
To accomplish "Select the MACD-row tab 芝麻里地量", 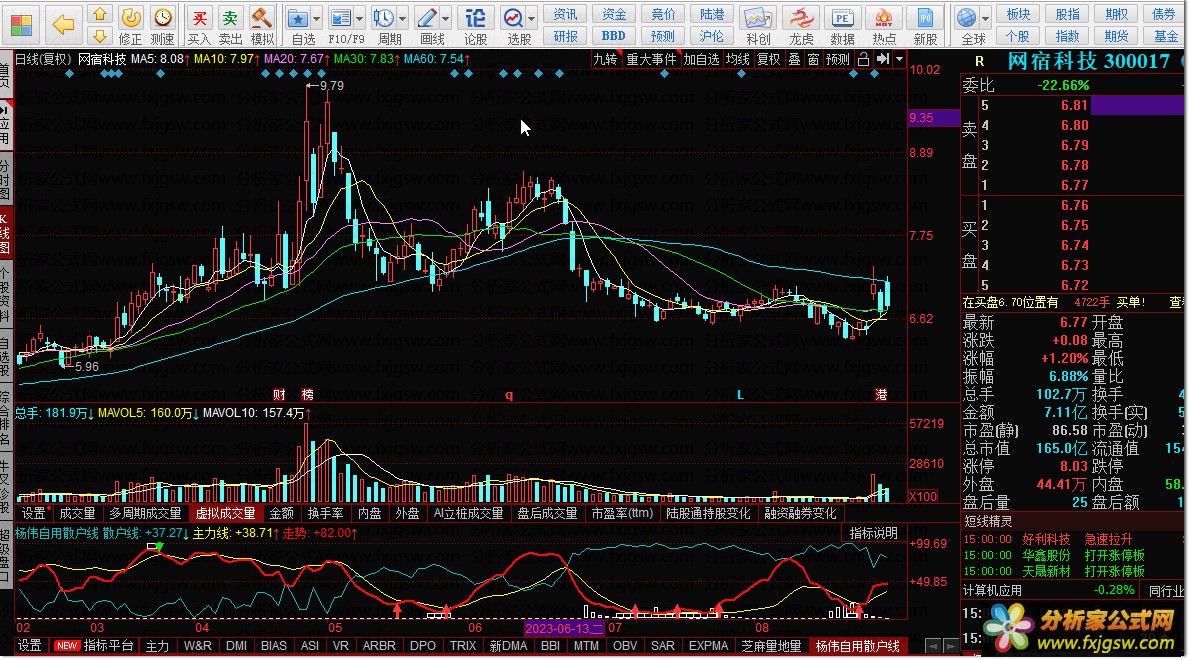I will coord(772,646).
